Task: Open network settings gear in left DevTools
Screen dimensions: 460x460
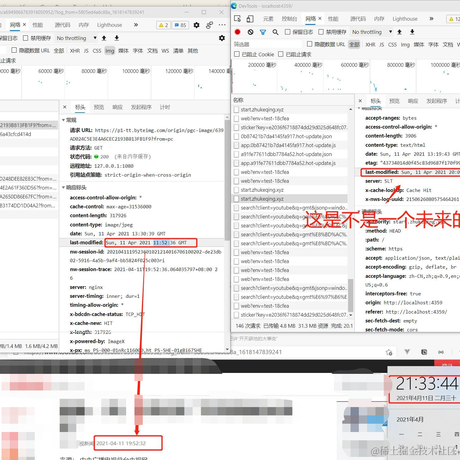Action: coord(222,38)
